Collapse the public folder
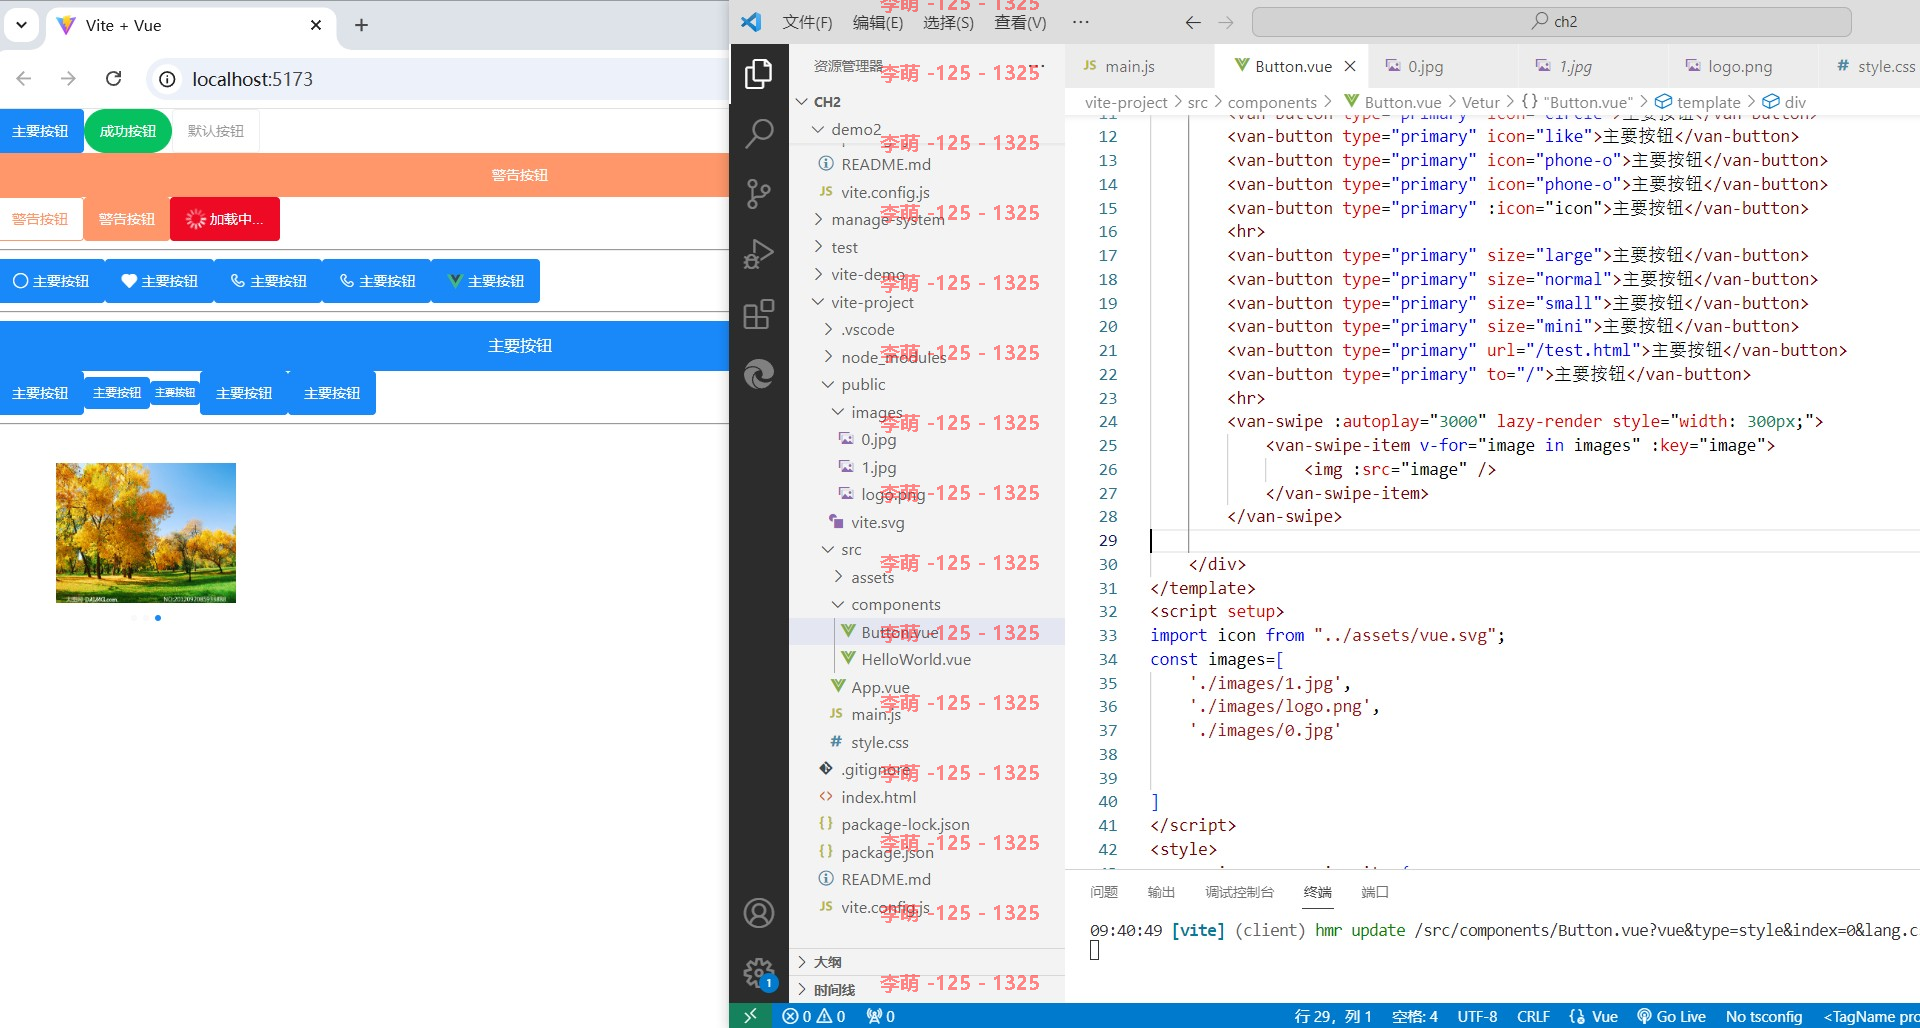This screenshot has height=1028, width=1920. coord(828,384)
